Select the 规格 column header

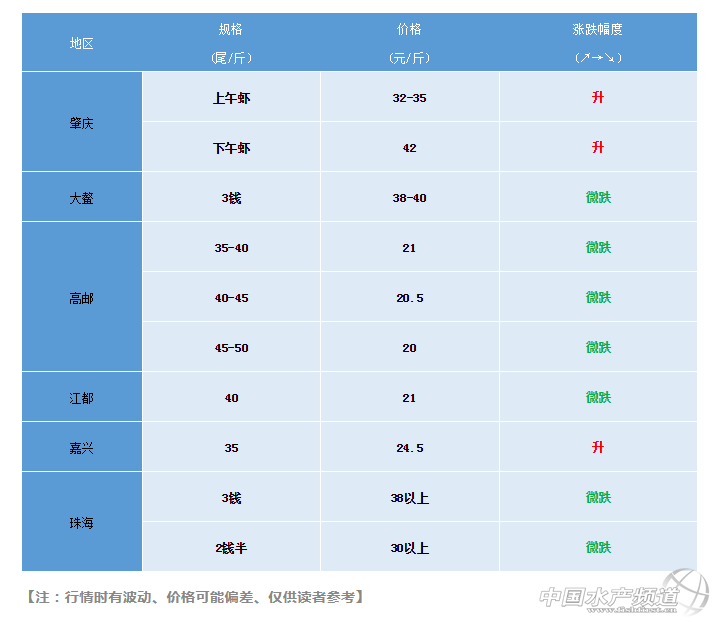click(x=231, y=43)
